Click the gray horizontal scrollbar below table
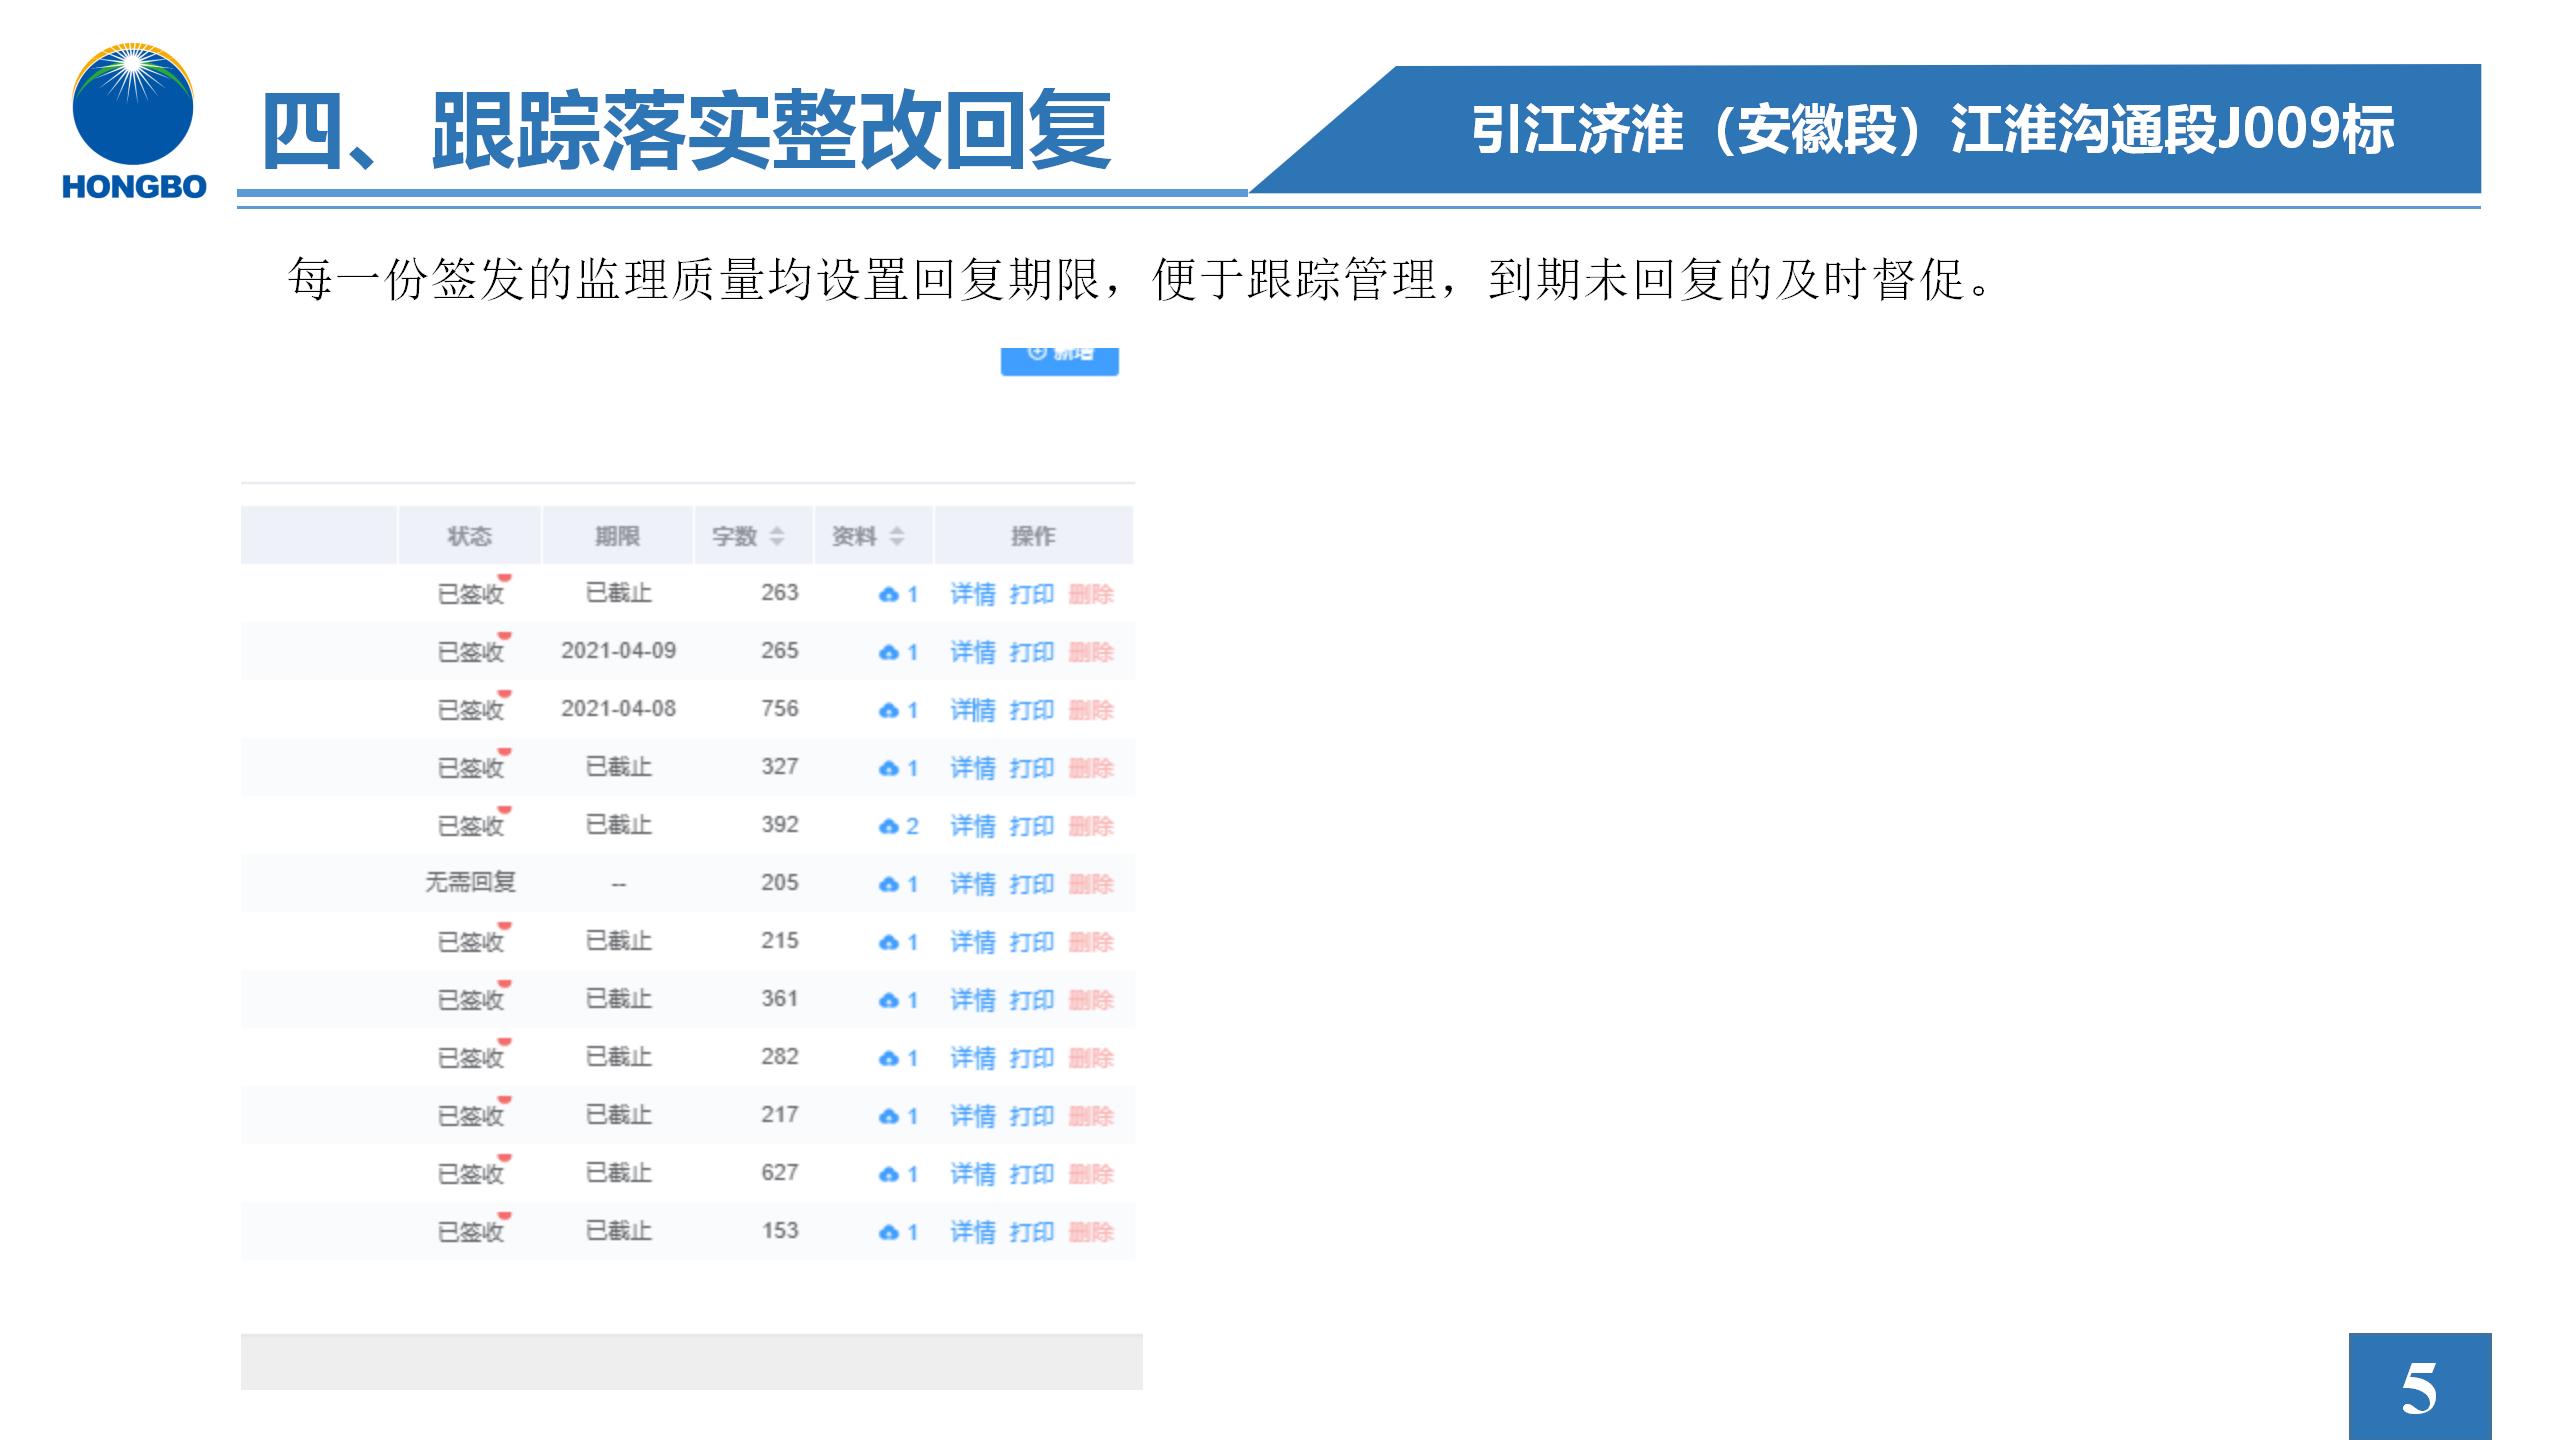Image resolution: width=2560 pixels, height=1440 pixels. pyautogui.click(x=691, y=1362)
